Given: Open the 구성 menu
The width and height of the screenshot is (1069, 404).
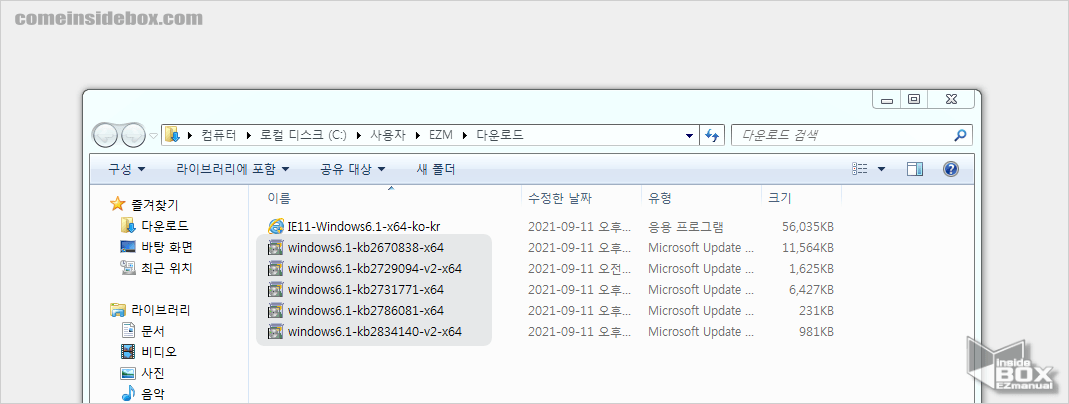Looking at the screenshot, I should (x=126, y=169).
